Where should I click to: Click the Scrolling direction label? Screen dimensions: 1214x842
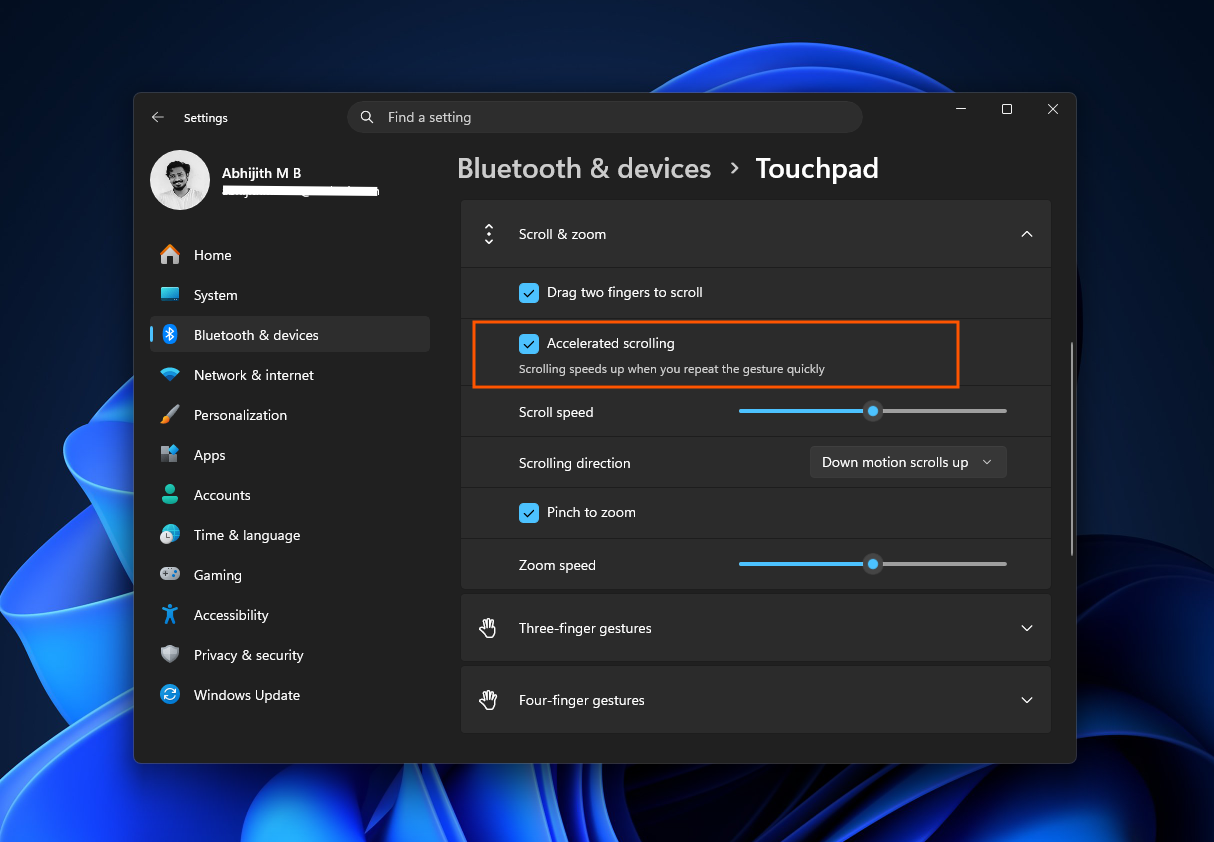pos(575,463)
